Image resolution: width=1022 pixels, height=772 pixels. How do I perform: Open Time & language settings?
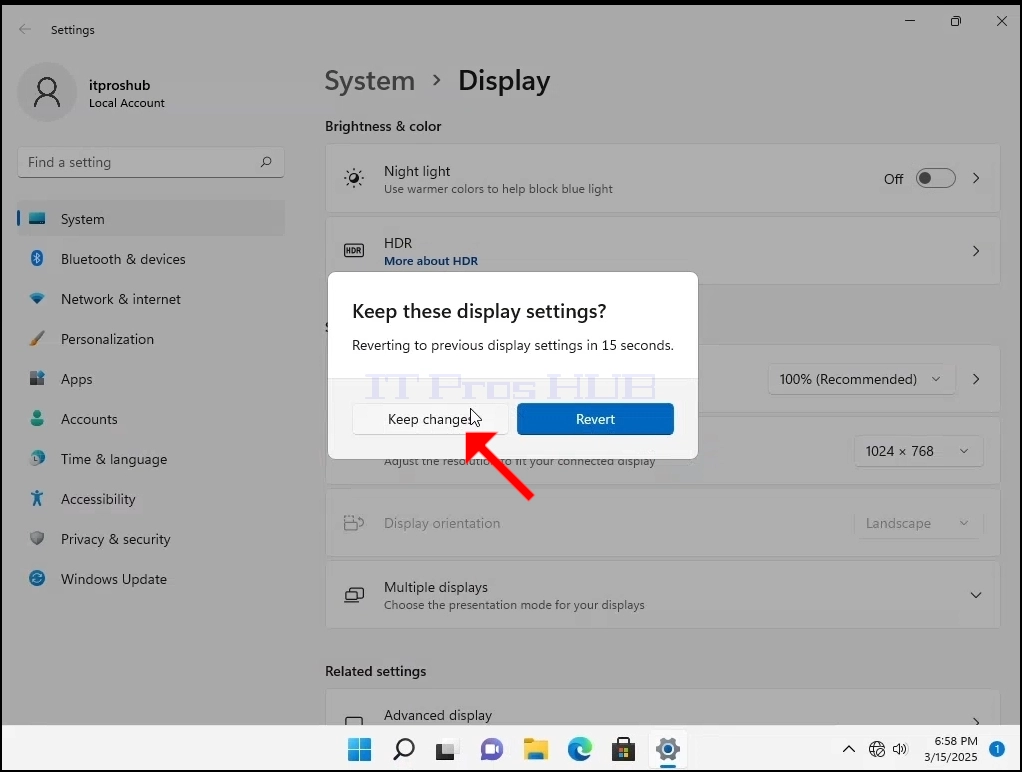tap(151, 459)
